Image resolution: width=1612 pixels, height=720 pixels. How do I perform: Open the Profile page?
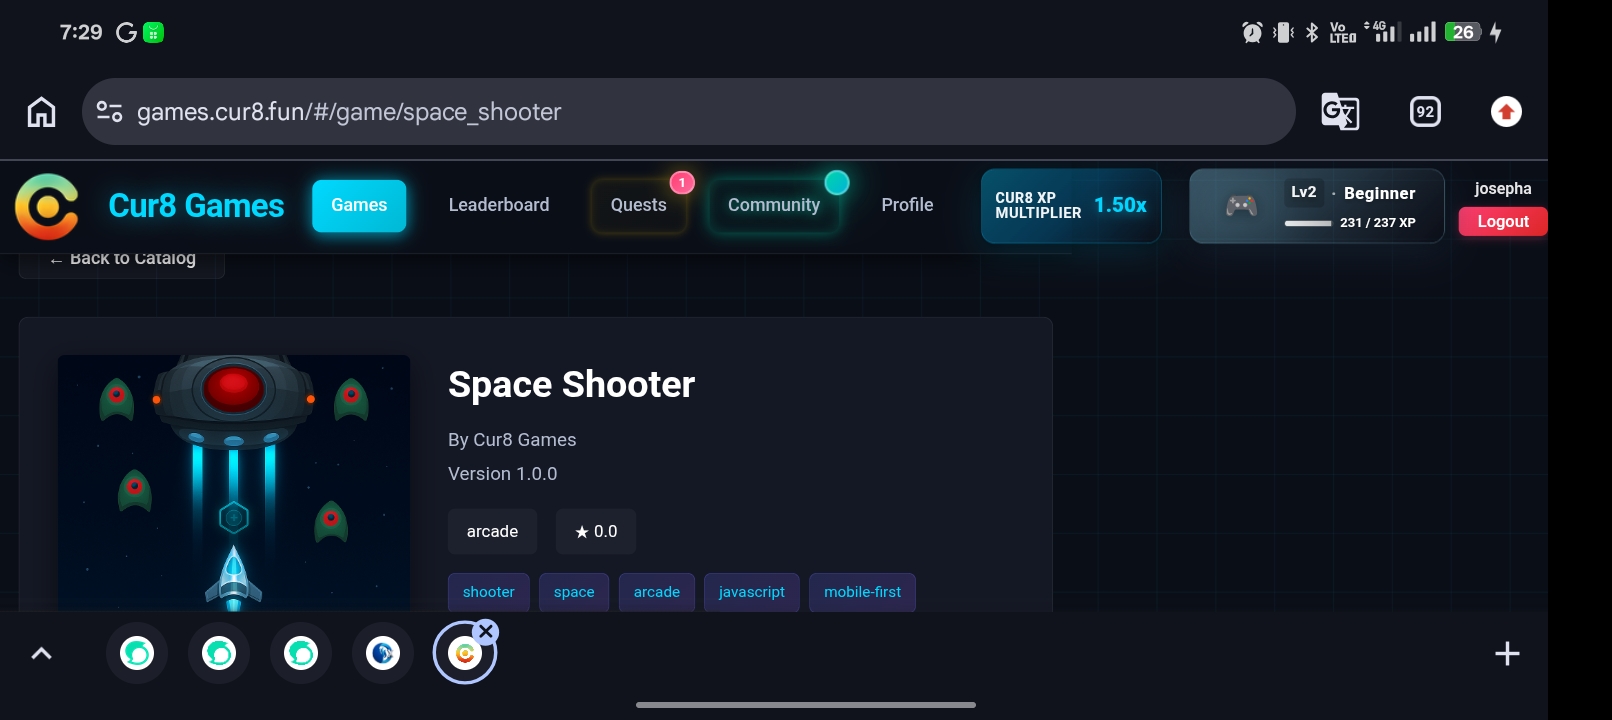(907, 205)
